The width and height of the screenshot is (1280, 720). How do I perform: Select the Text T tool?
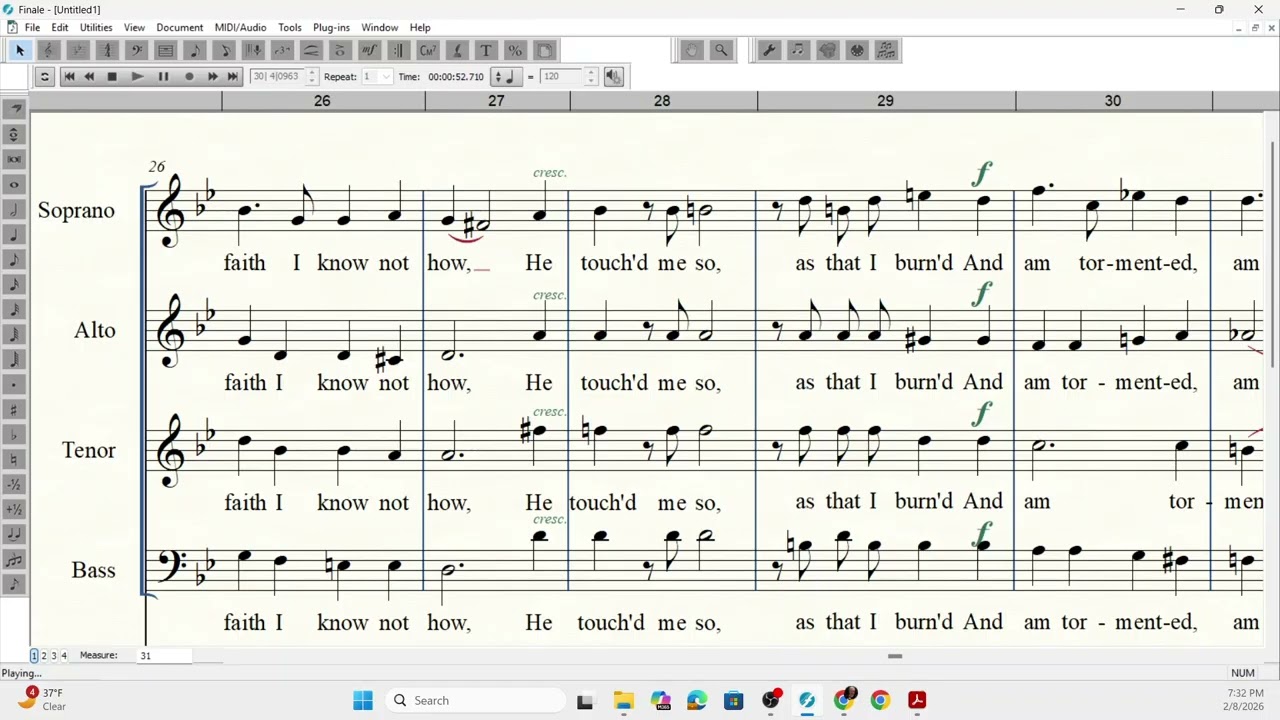click(x=486, y=50)
